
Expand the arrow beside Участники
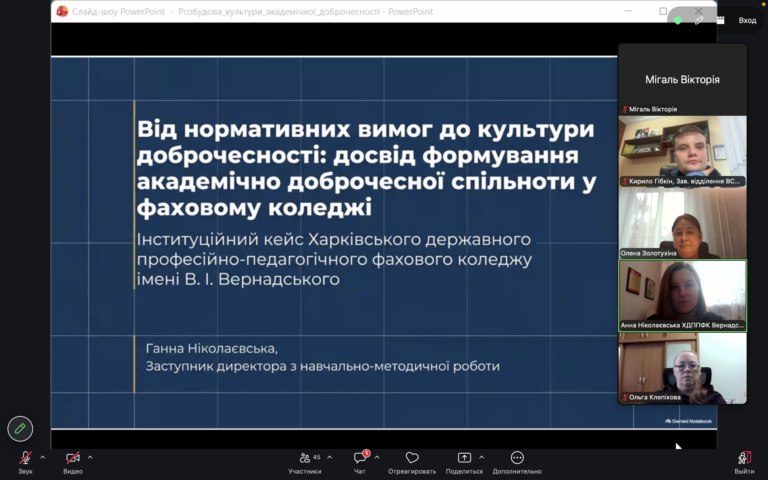point(330,457)
